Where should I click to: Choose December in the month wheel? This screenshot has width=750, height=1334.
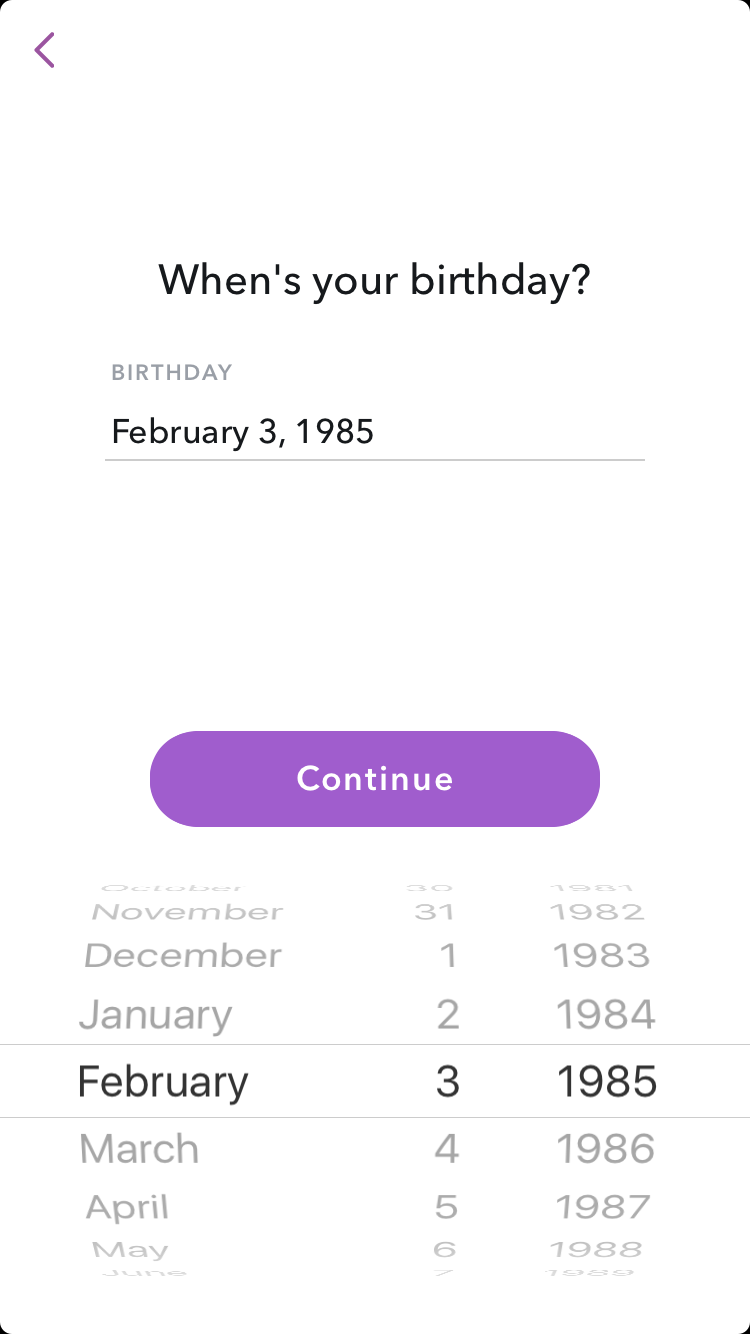[x=182, y=956]
